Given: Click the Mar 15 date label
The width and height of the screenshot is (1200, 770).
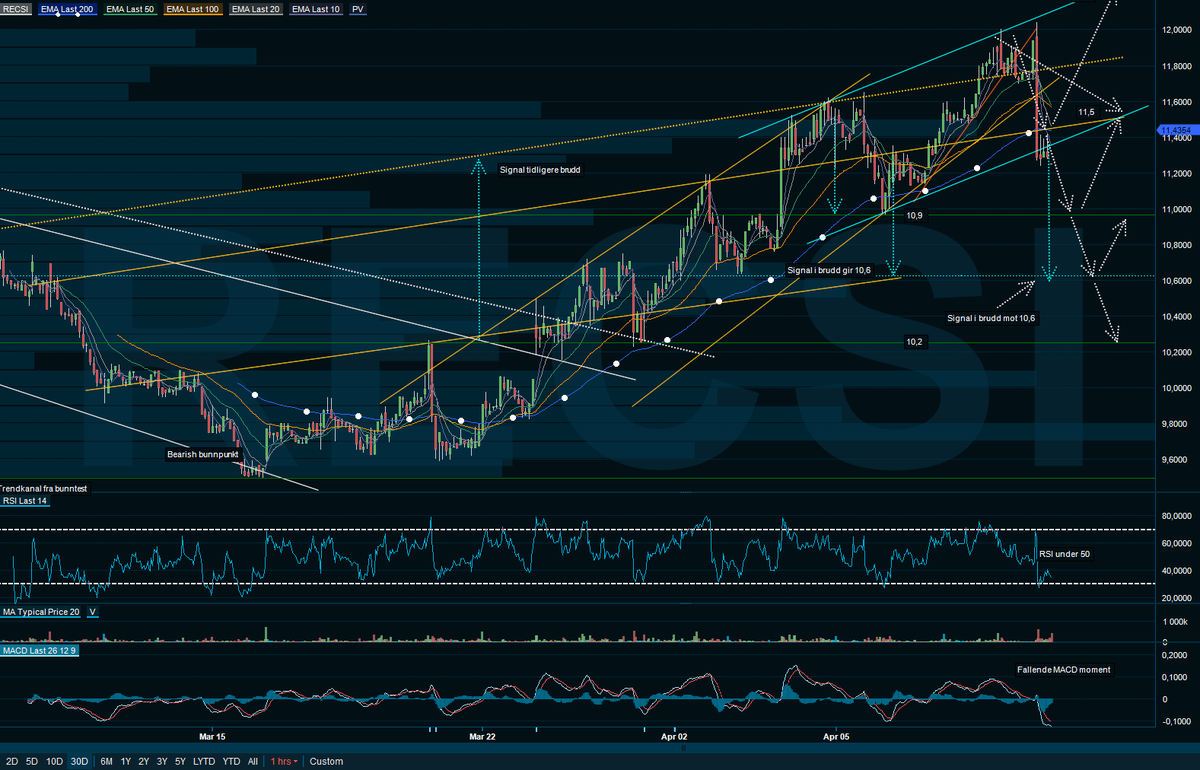Looking at the screenshot, I should point(213,737).
